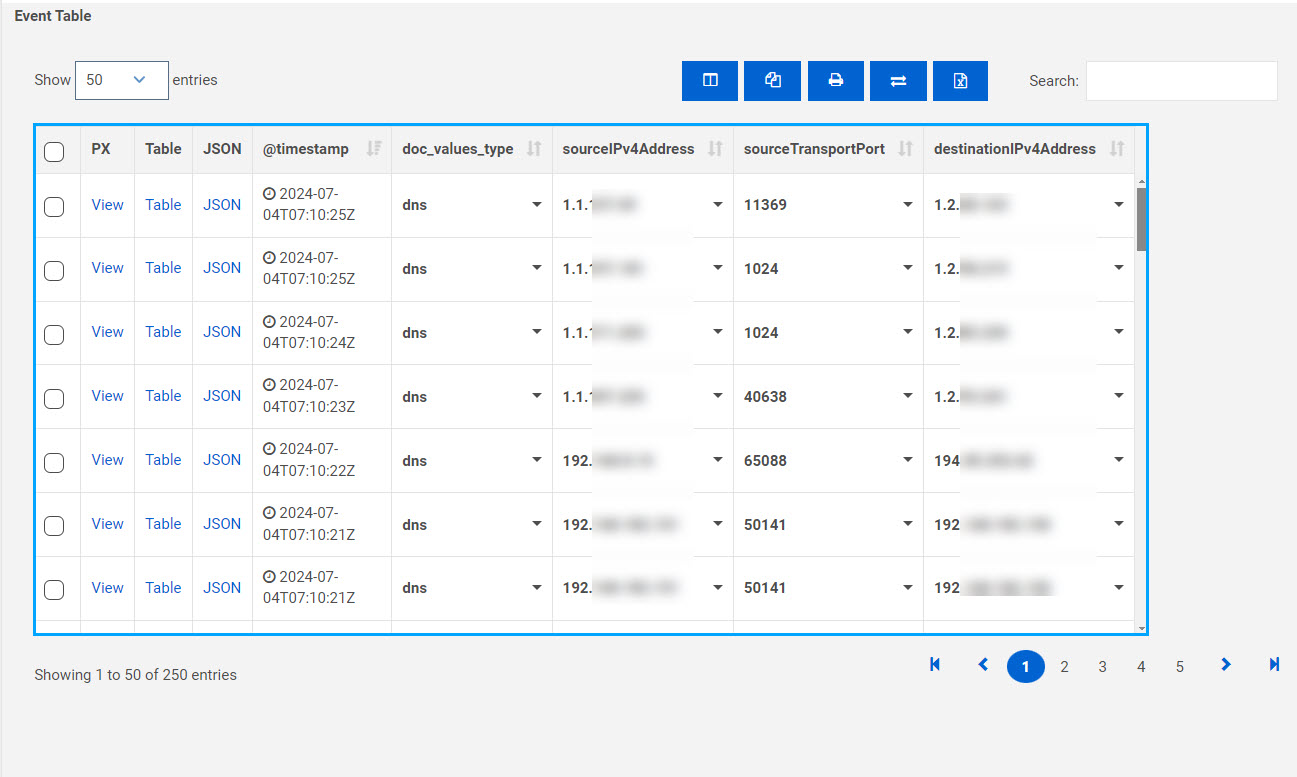
Task: Jump to the first page of entries
Action: coord(935,665)
